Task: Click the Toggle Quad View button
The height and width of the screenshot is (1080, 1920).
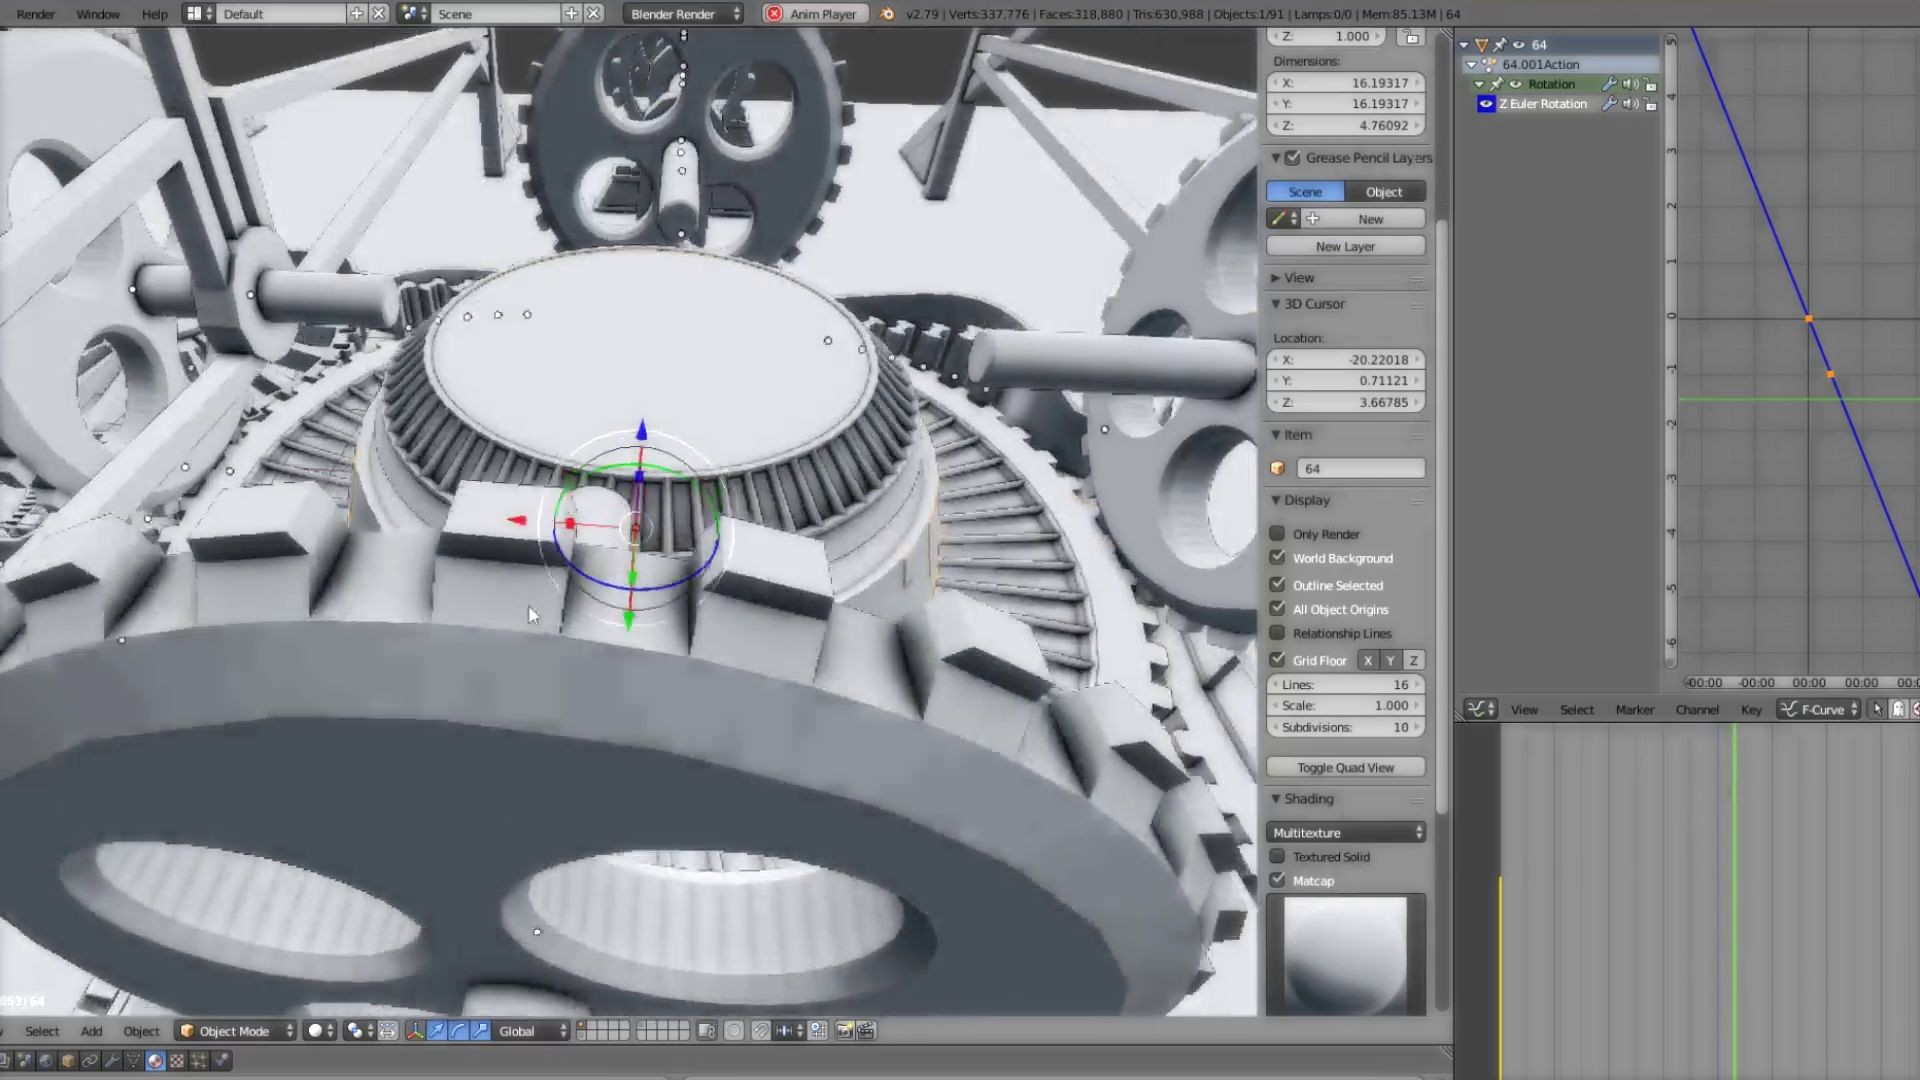Action: 1344,767
